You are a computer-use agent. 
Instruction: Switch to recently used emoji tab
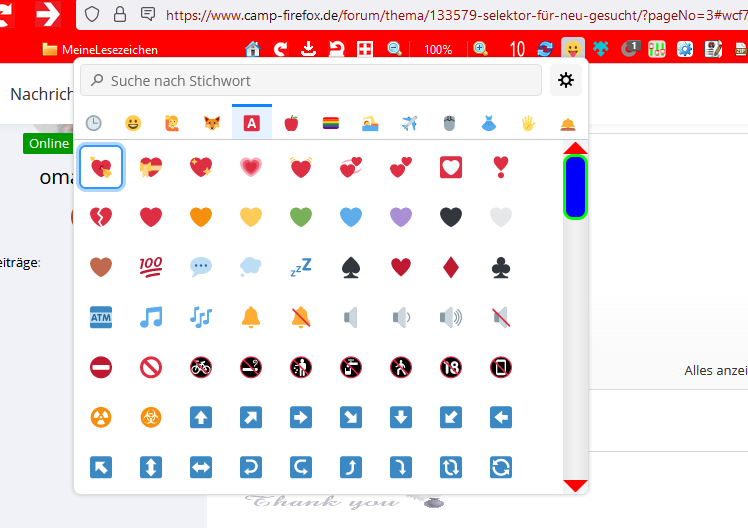[94, 123]
